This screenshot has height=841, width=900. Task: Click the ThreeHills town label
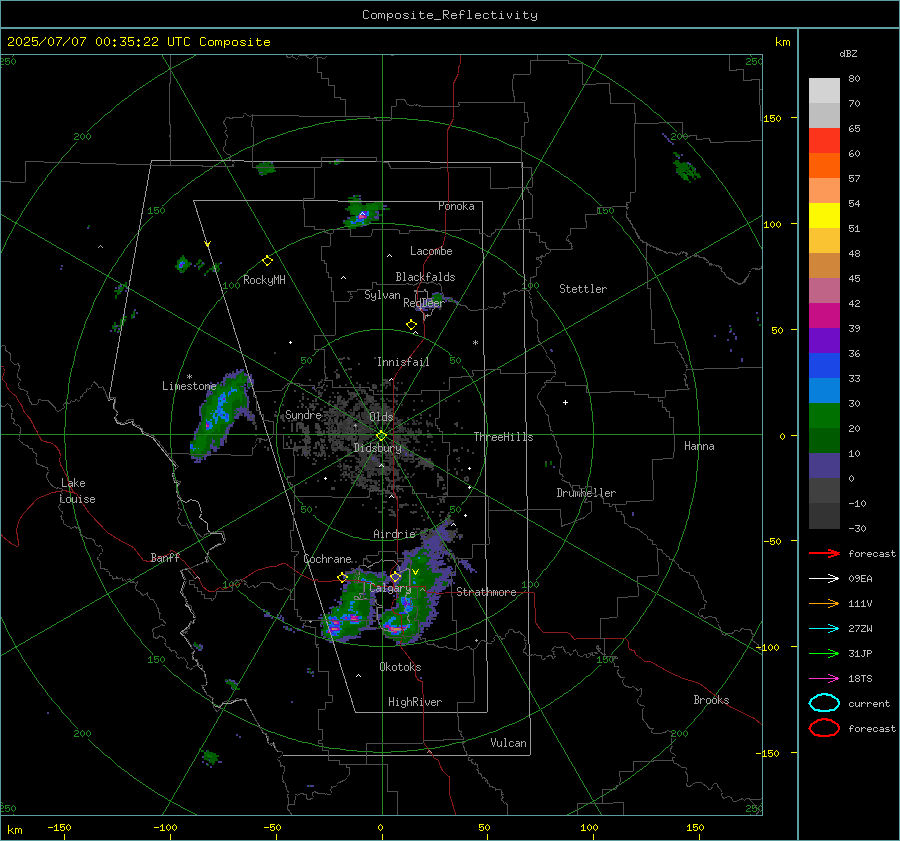[x=503, y=437]
